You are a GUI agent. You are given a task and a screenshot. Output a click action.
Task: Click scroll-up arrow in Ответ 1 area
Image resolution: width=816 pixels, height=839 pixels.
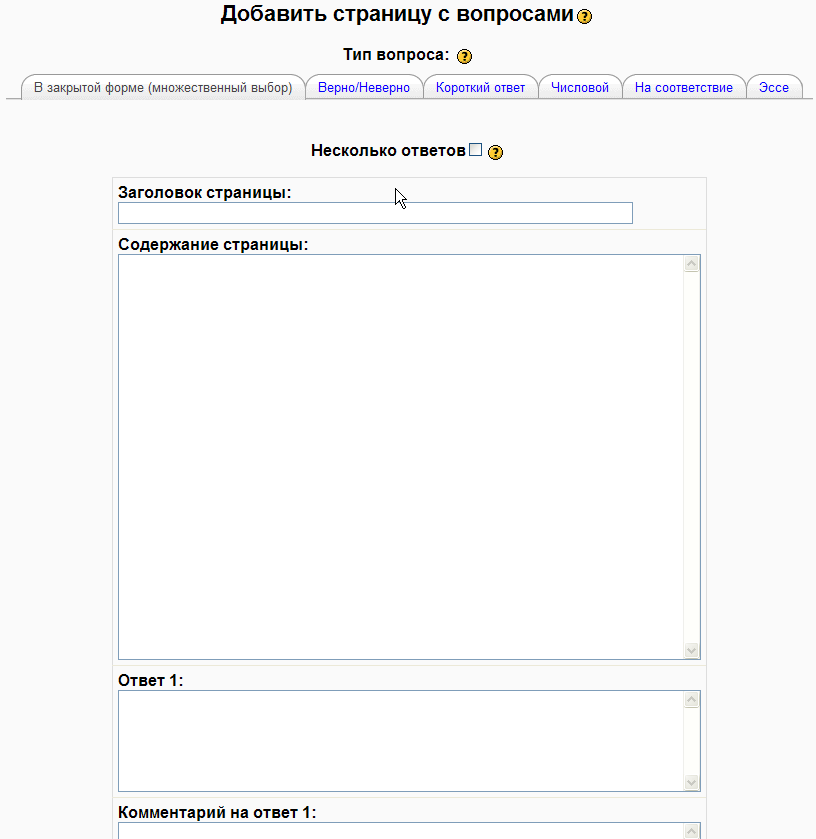point(692,700)
